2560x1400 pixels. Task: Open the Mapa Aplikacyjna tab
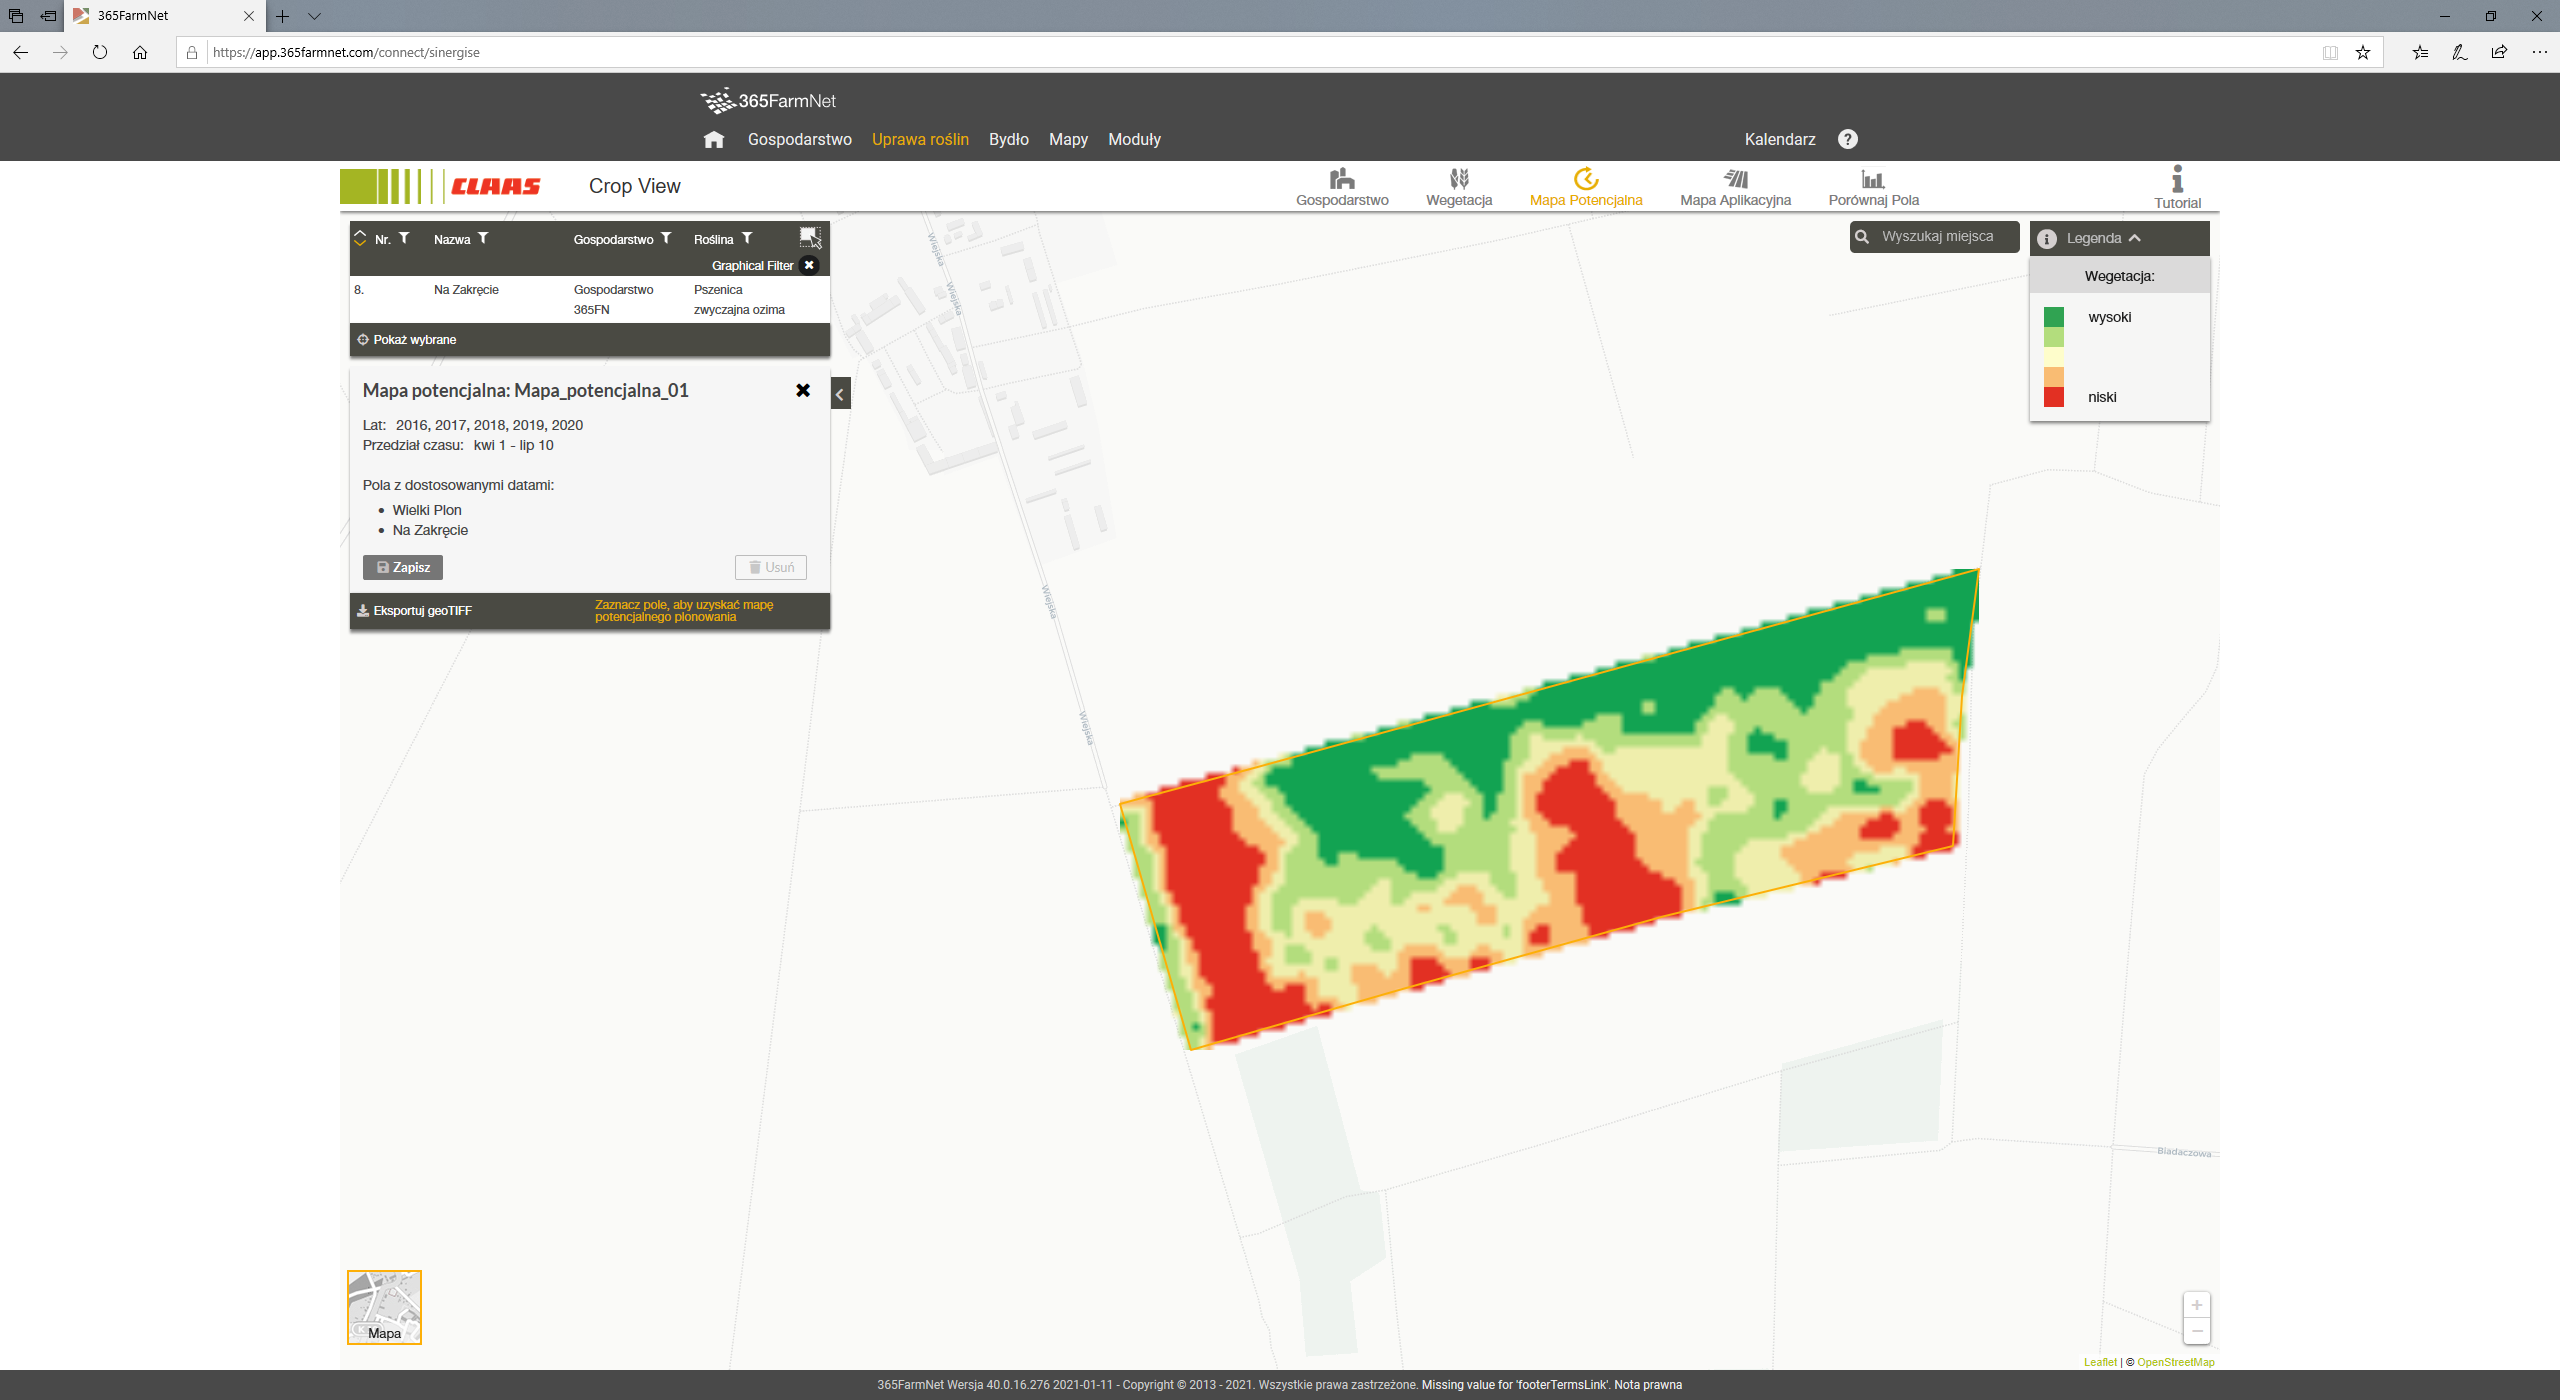point(1735,187)
